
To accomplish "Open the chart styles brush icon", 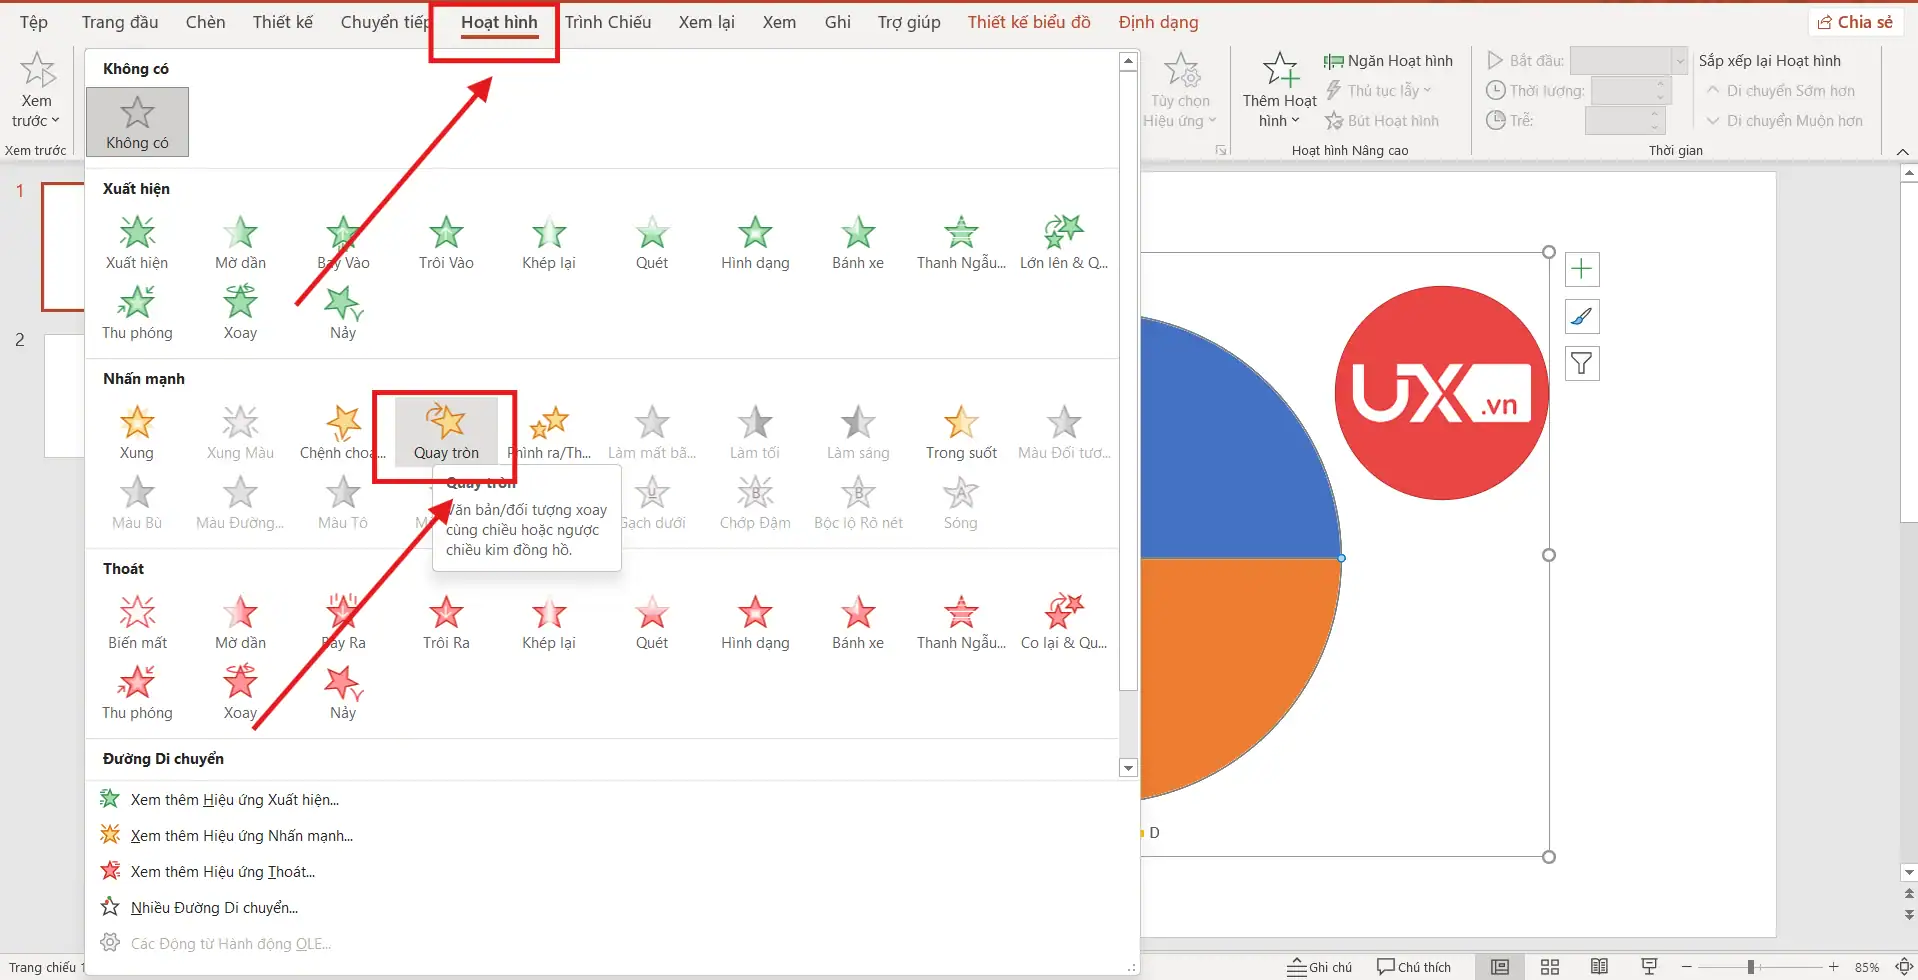I will click(x=1581, y=317).
